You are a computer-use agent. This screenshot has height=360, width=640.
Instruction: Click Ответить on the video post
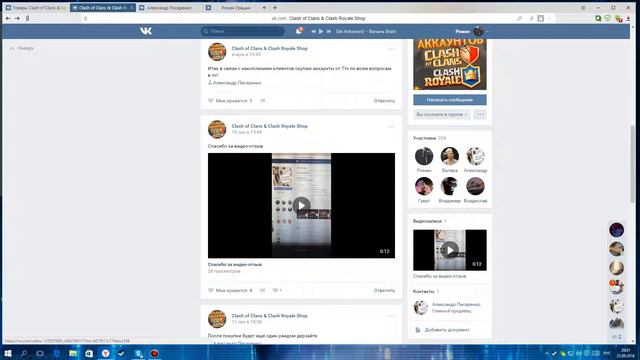(384, 290)
